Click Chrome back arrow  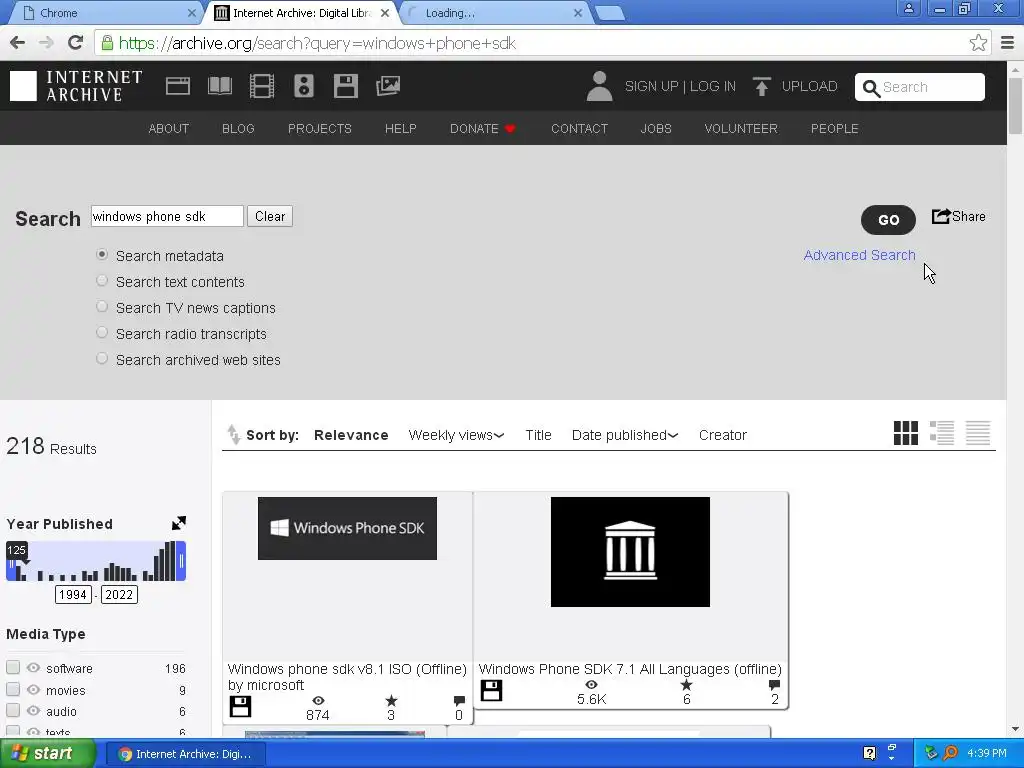click(x=18, y=43)
